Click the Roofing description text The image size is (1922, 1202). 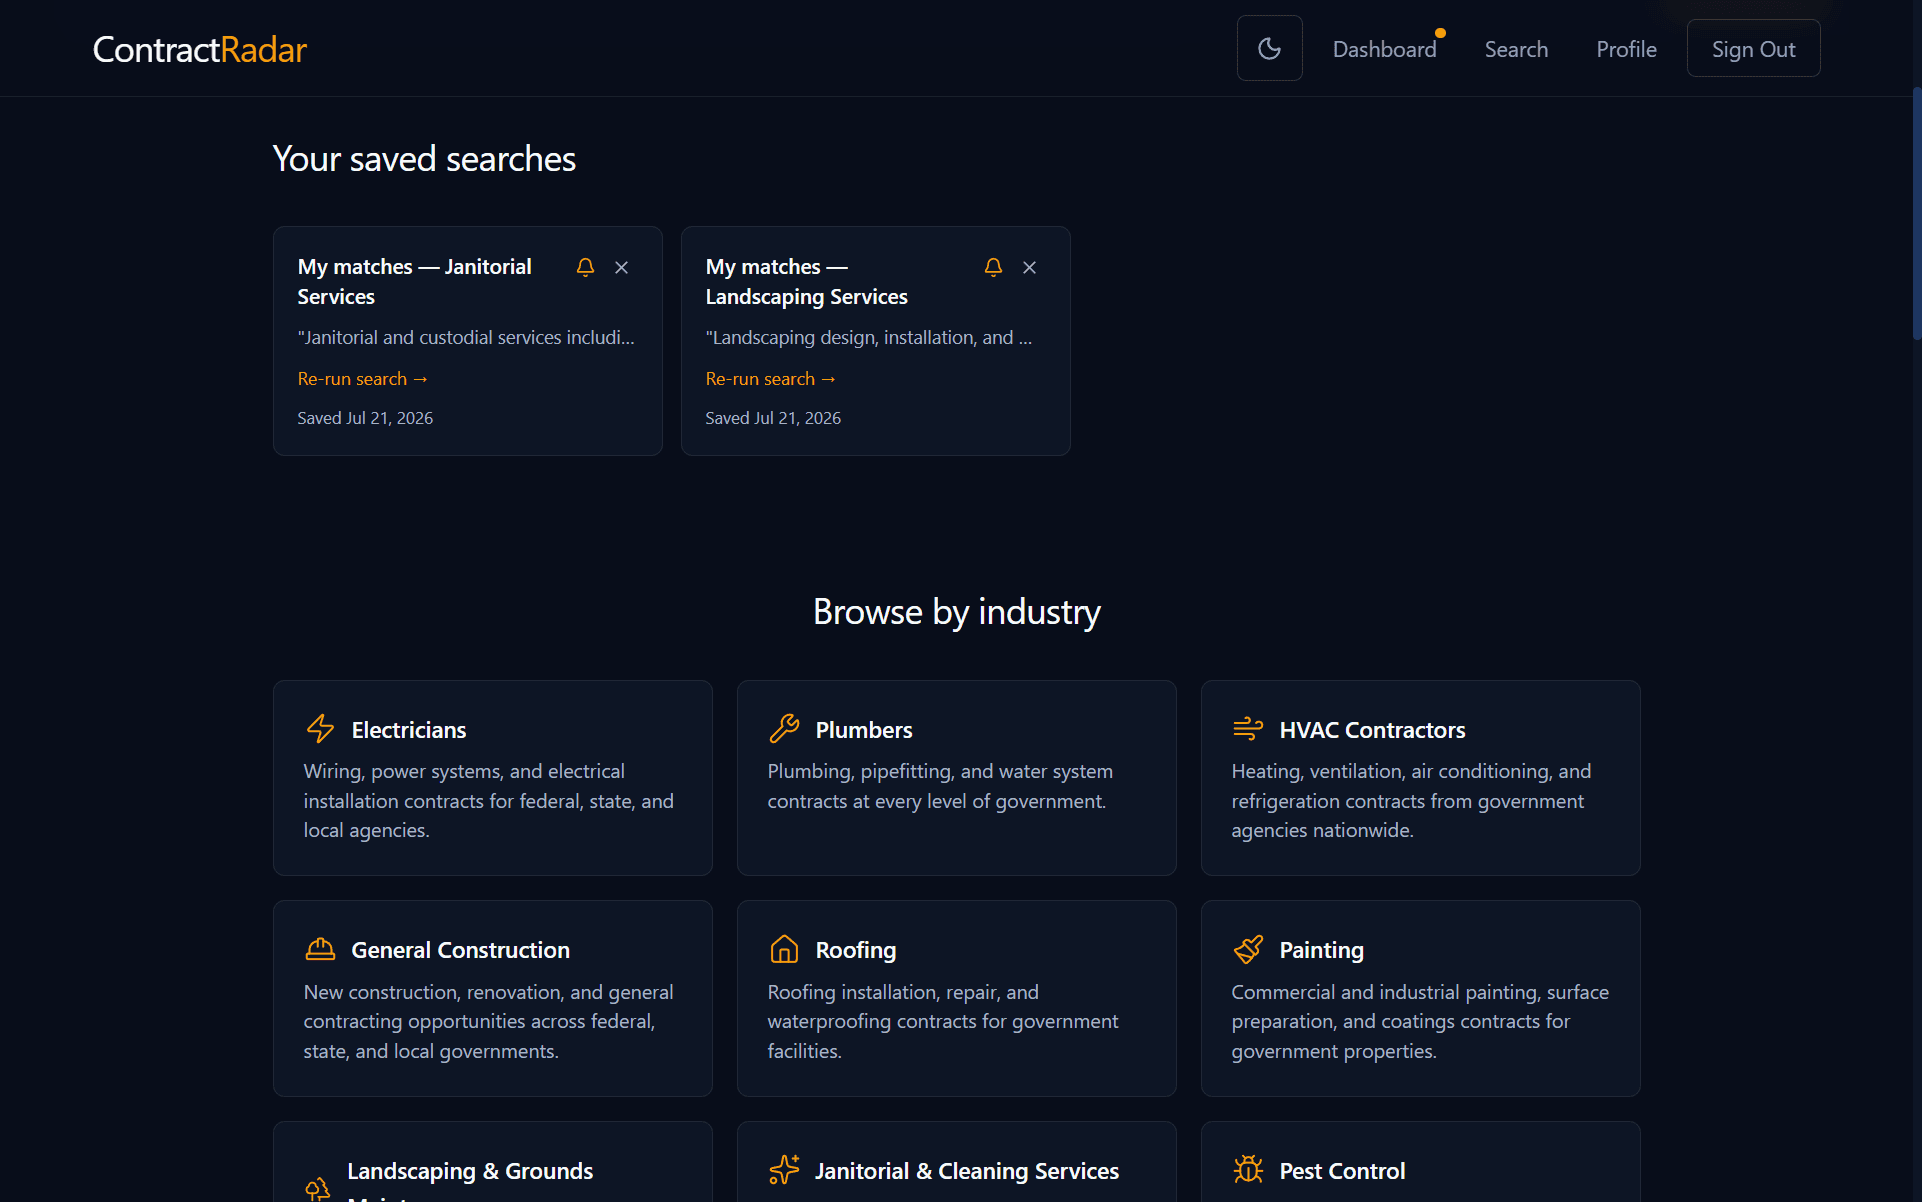click(x=943, y=1021)
